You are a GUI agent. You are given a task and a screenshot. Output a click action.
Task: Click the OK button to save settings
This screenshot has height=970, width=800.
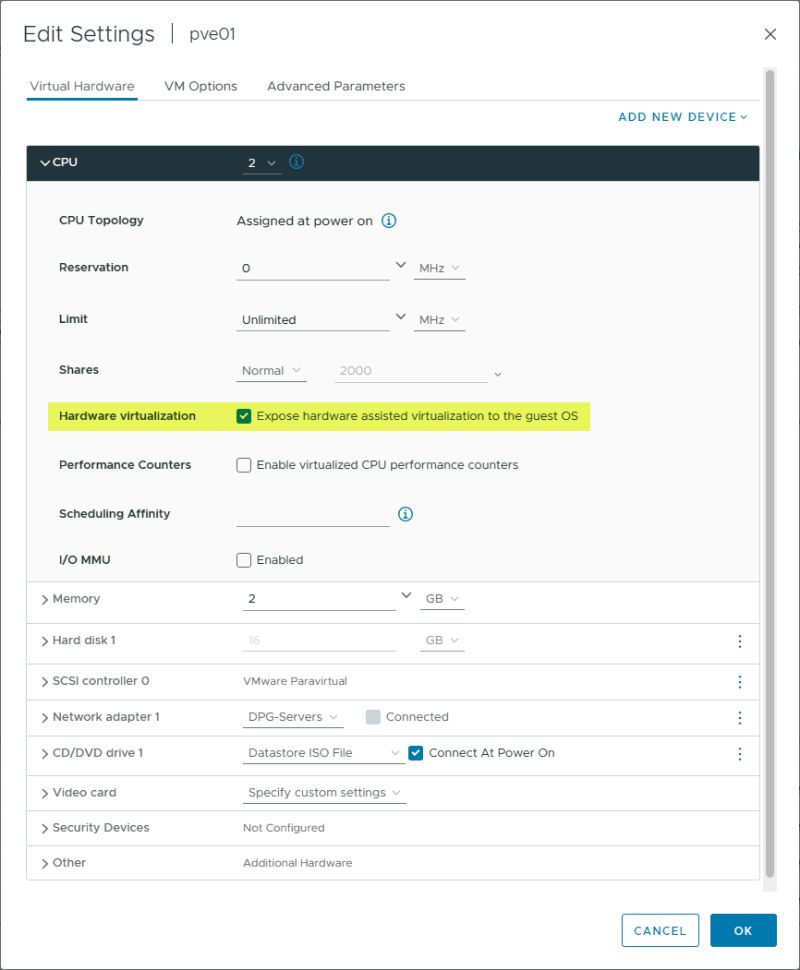point(743,930)
